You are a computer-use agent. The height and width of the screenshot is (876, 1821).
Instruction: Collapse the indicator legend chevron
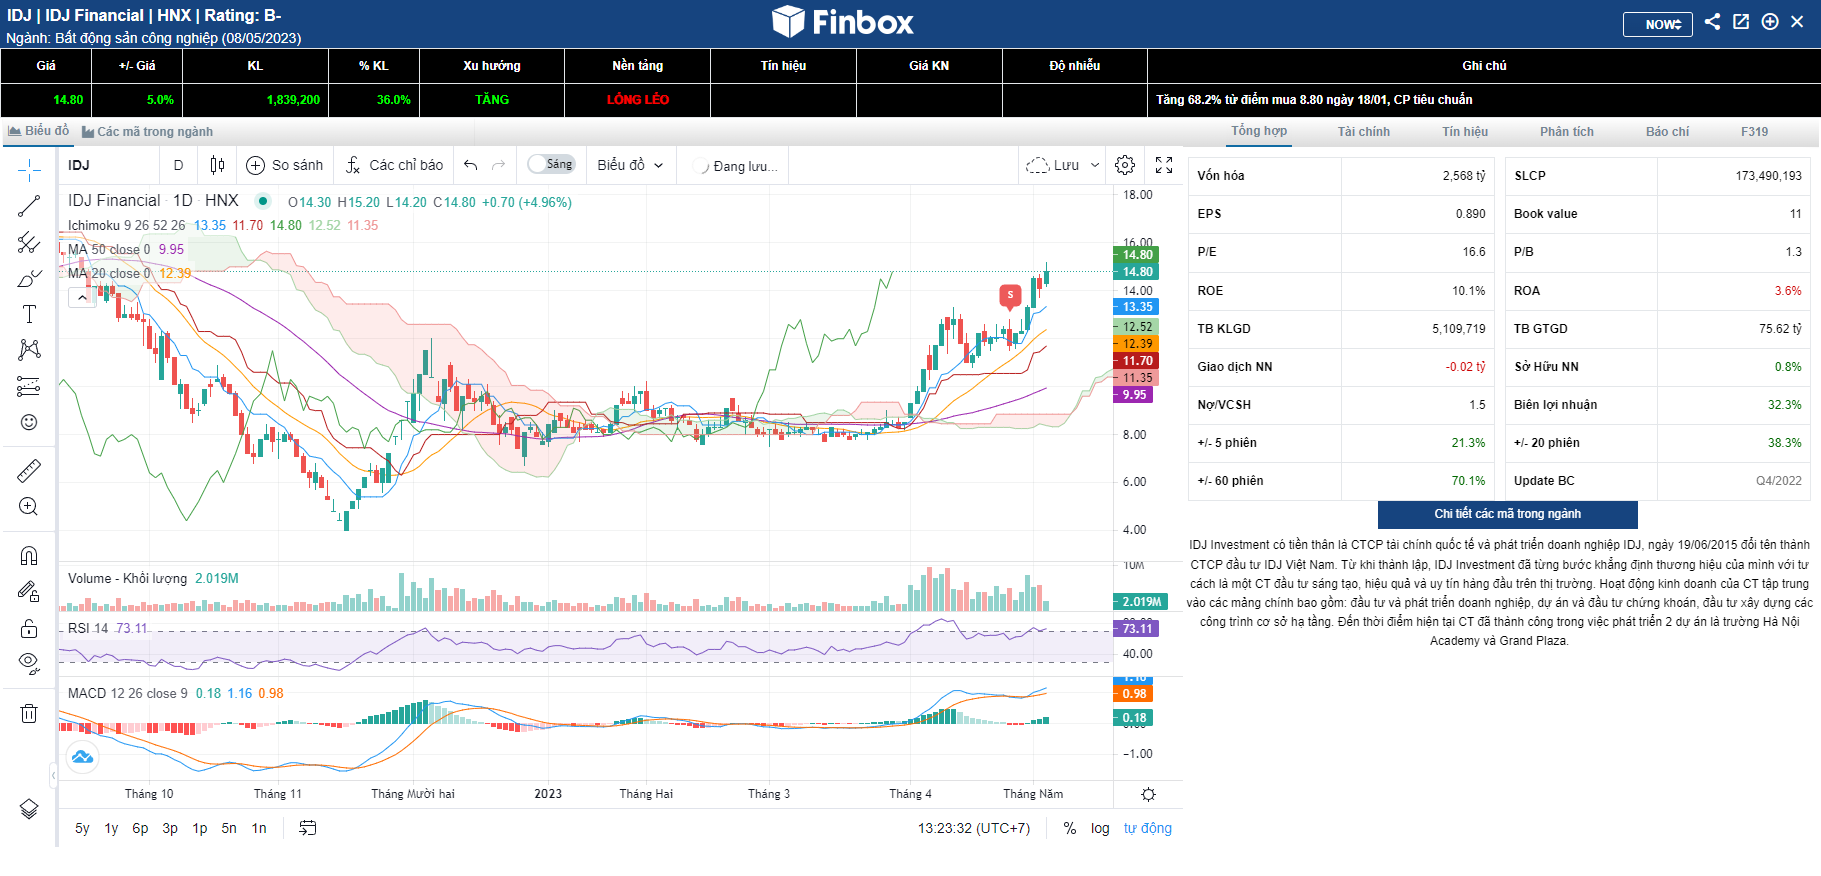[81, 297]
